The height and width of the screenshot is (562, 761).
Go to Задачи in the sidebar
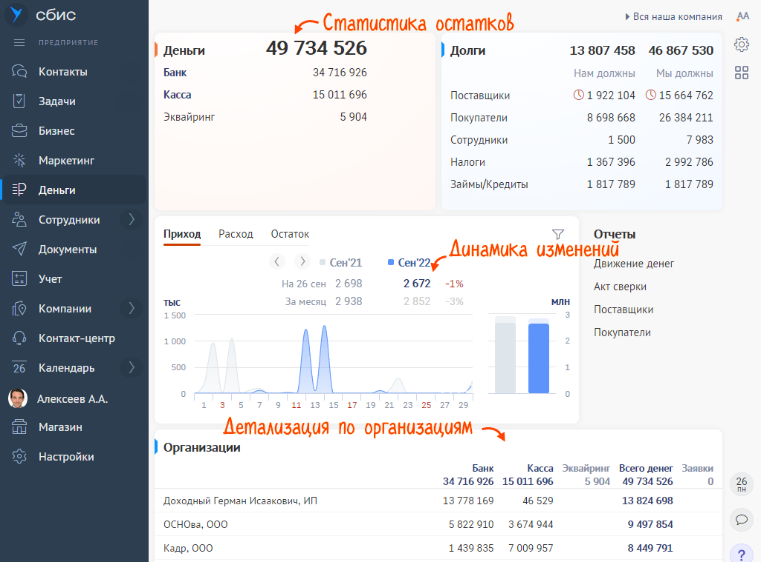point(56,101)
